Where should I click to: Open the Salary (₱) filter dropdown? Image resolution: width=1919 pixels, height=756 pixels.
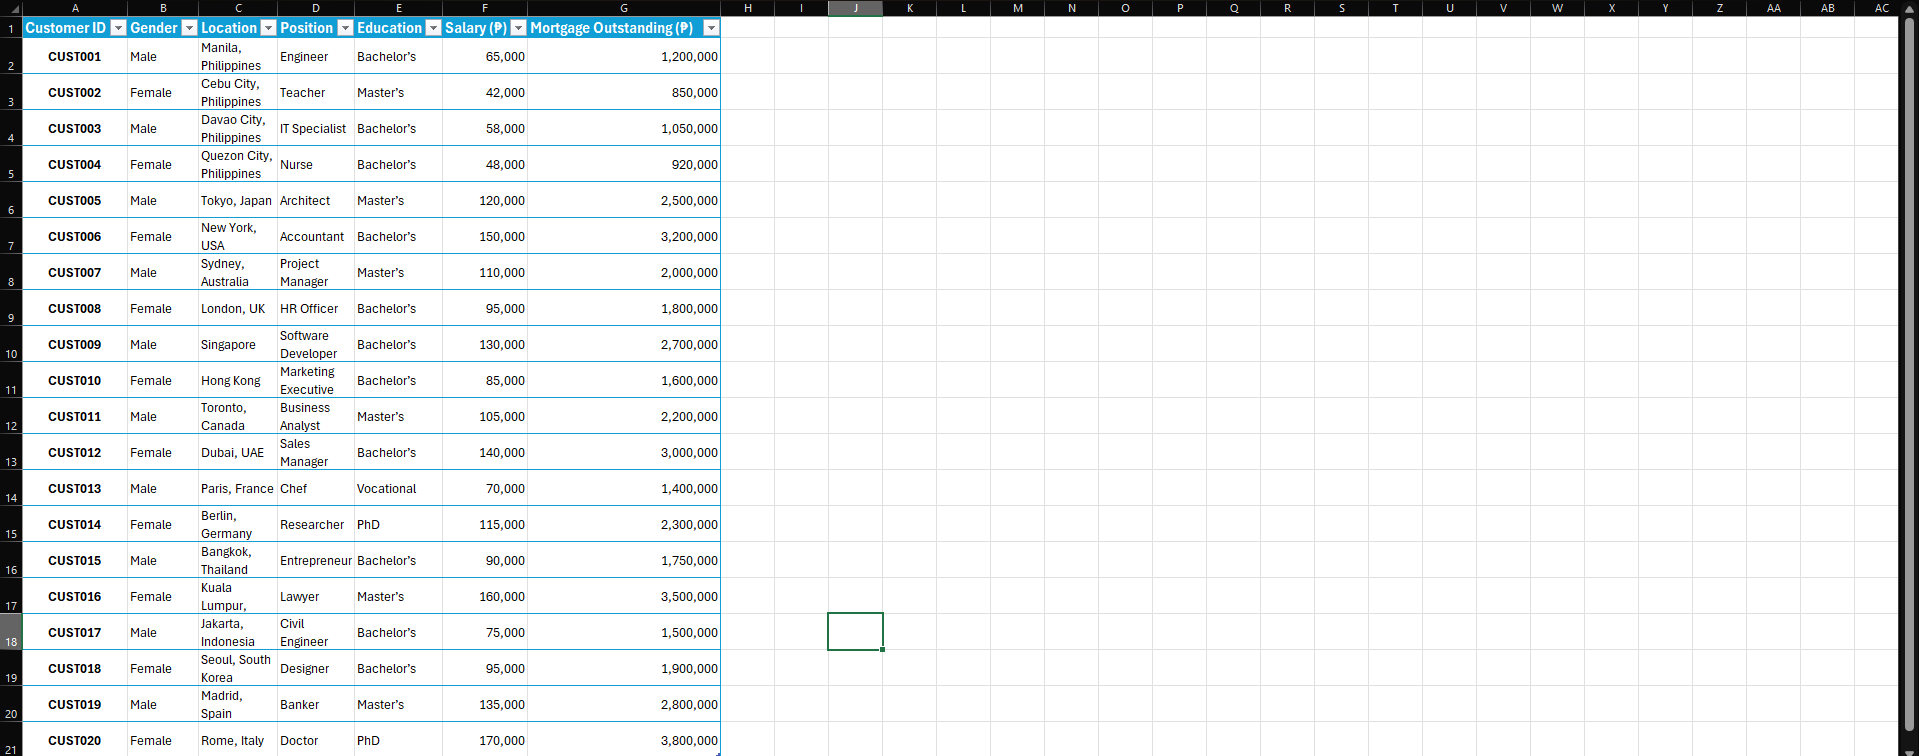(x=518, y=28)
